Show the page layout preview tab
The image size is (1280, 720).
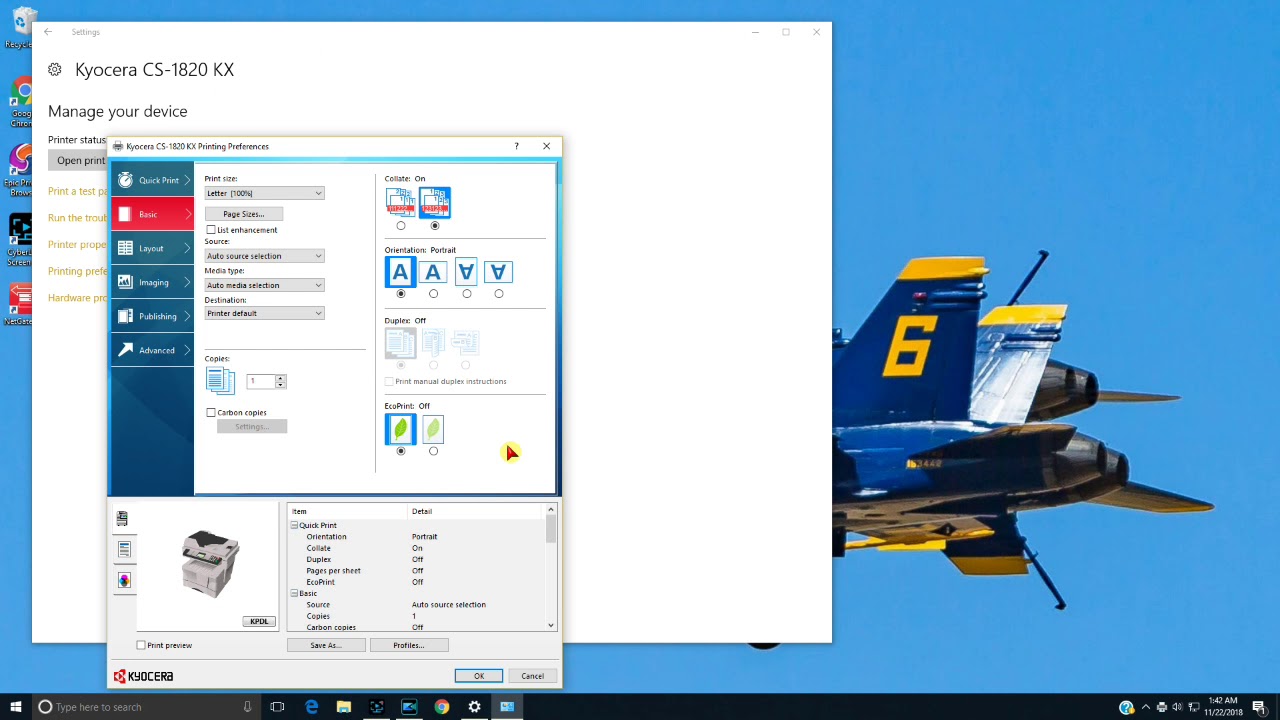[x=124, y=549]
